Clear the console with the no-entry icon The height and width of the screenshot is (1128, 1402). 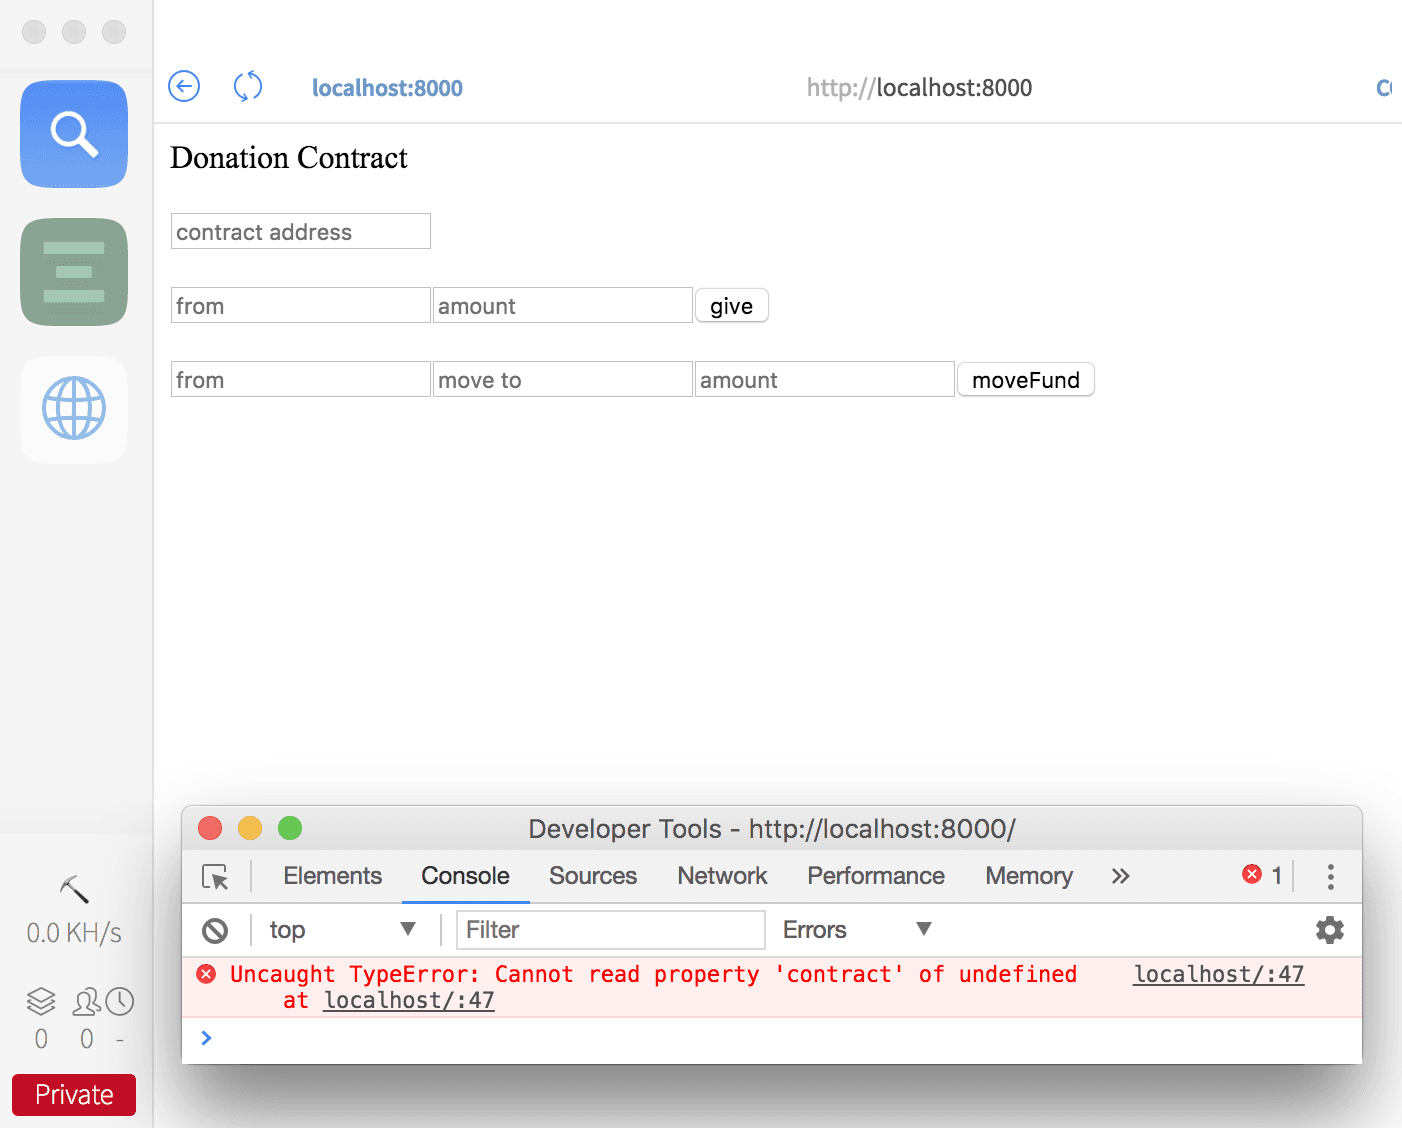click(215, 930)
